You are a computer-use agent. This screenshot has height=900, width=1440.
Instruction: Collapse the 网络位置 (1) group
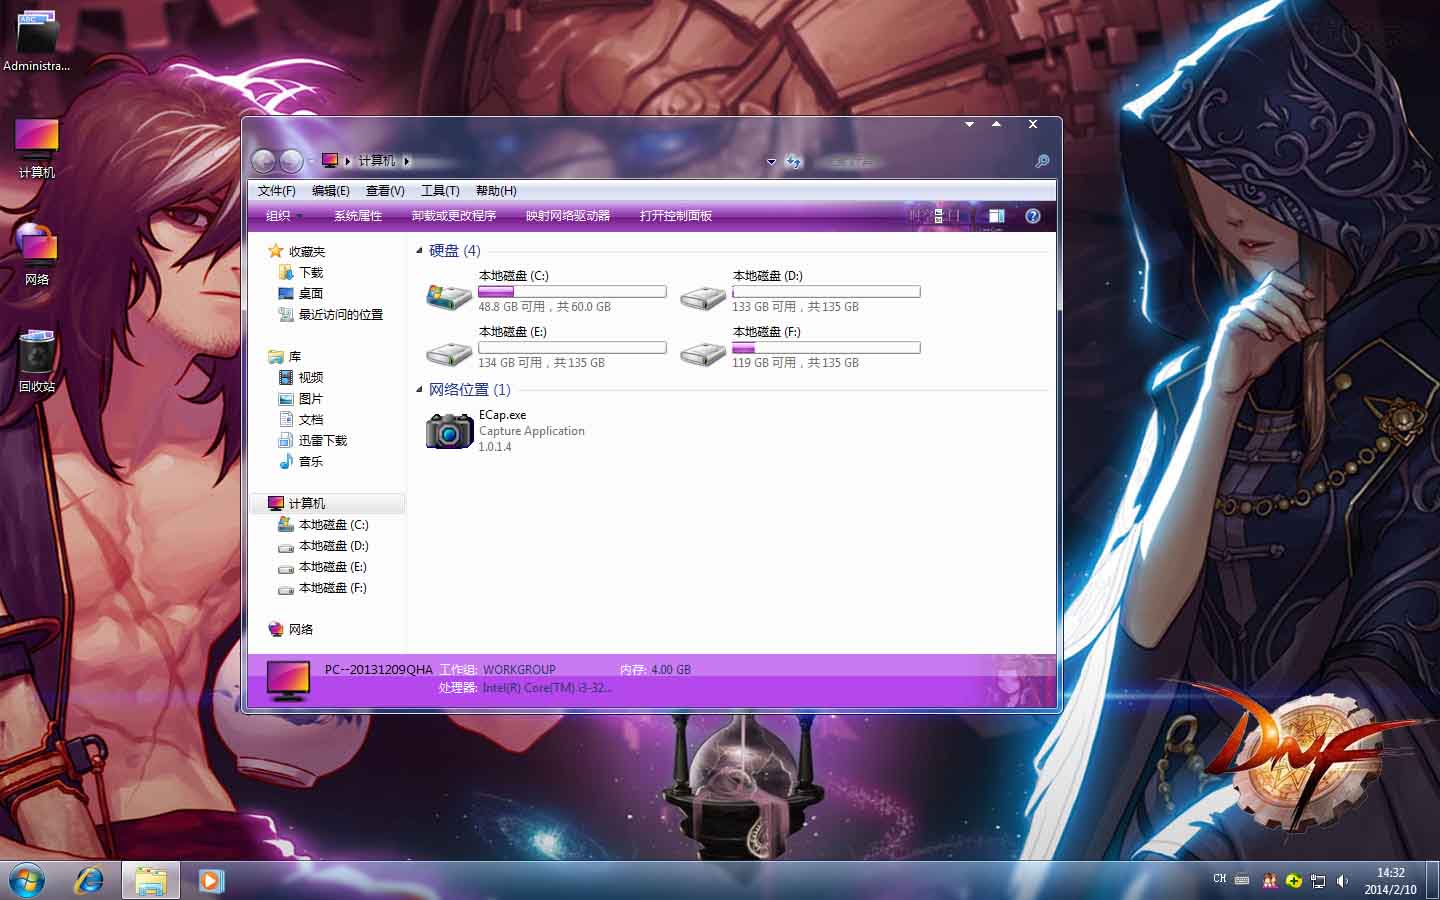coord(419,390)
